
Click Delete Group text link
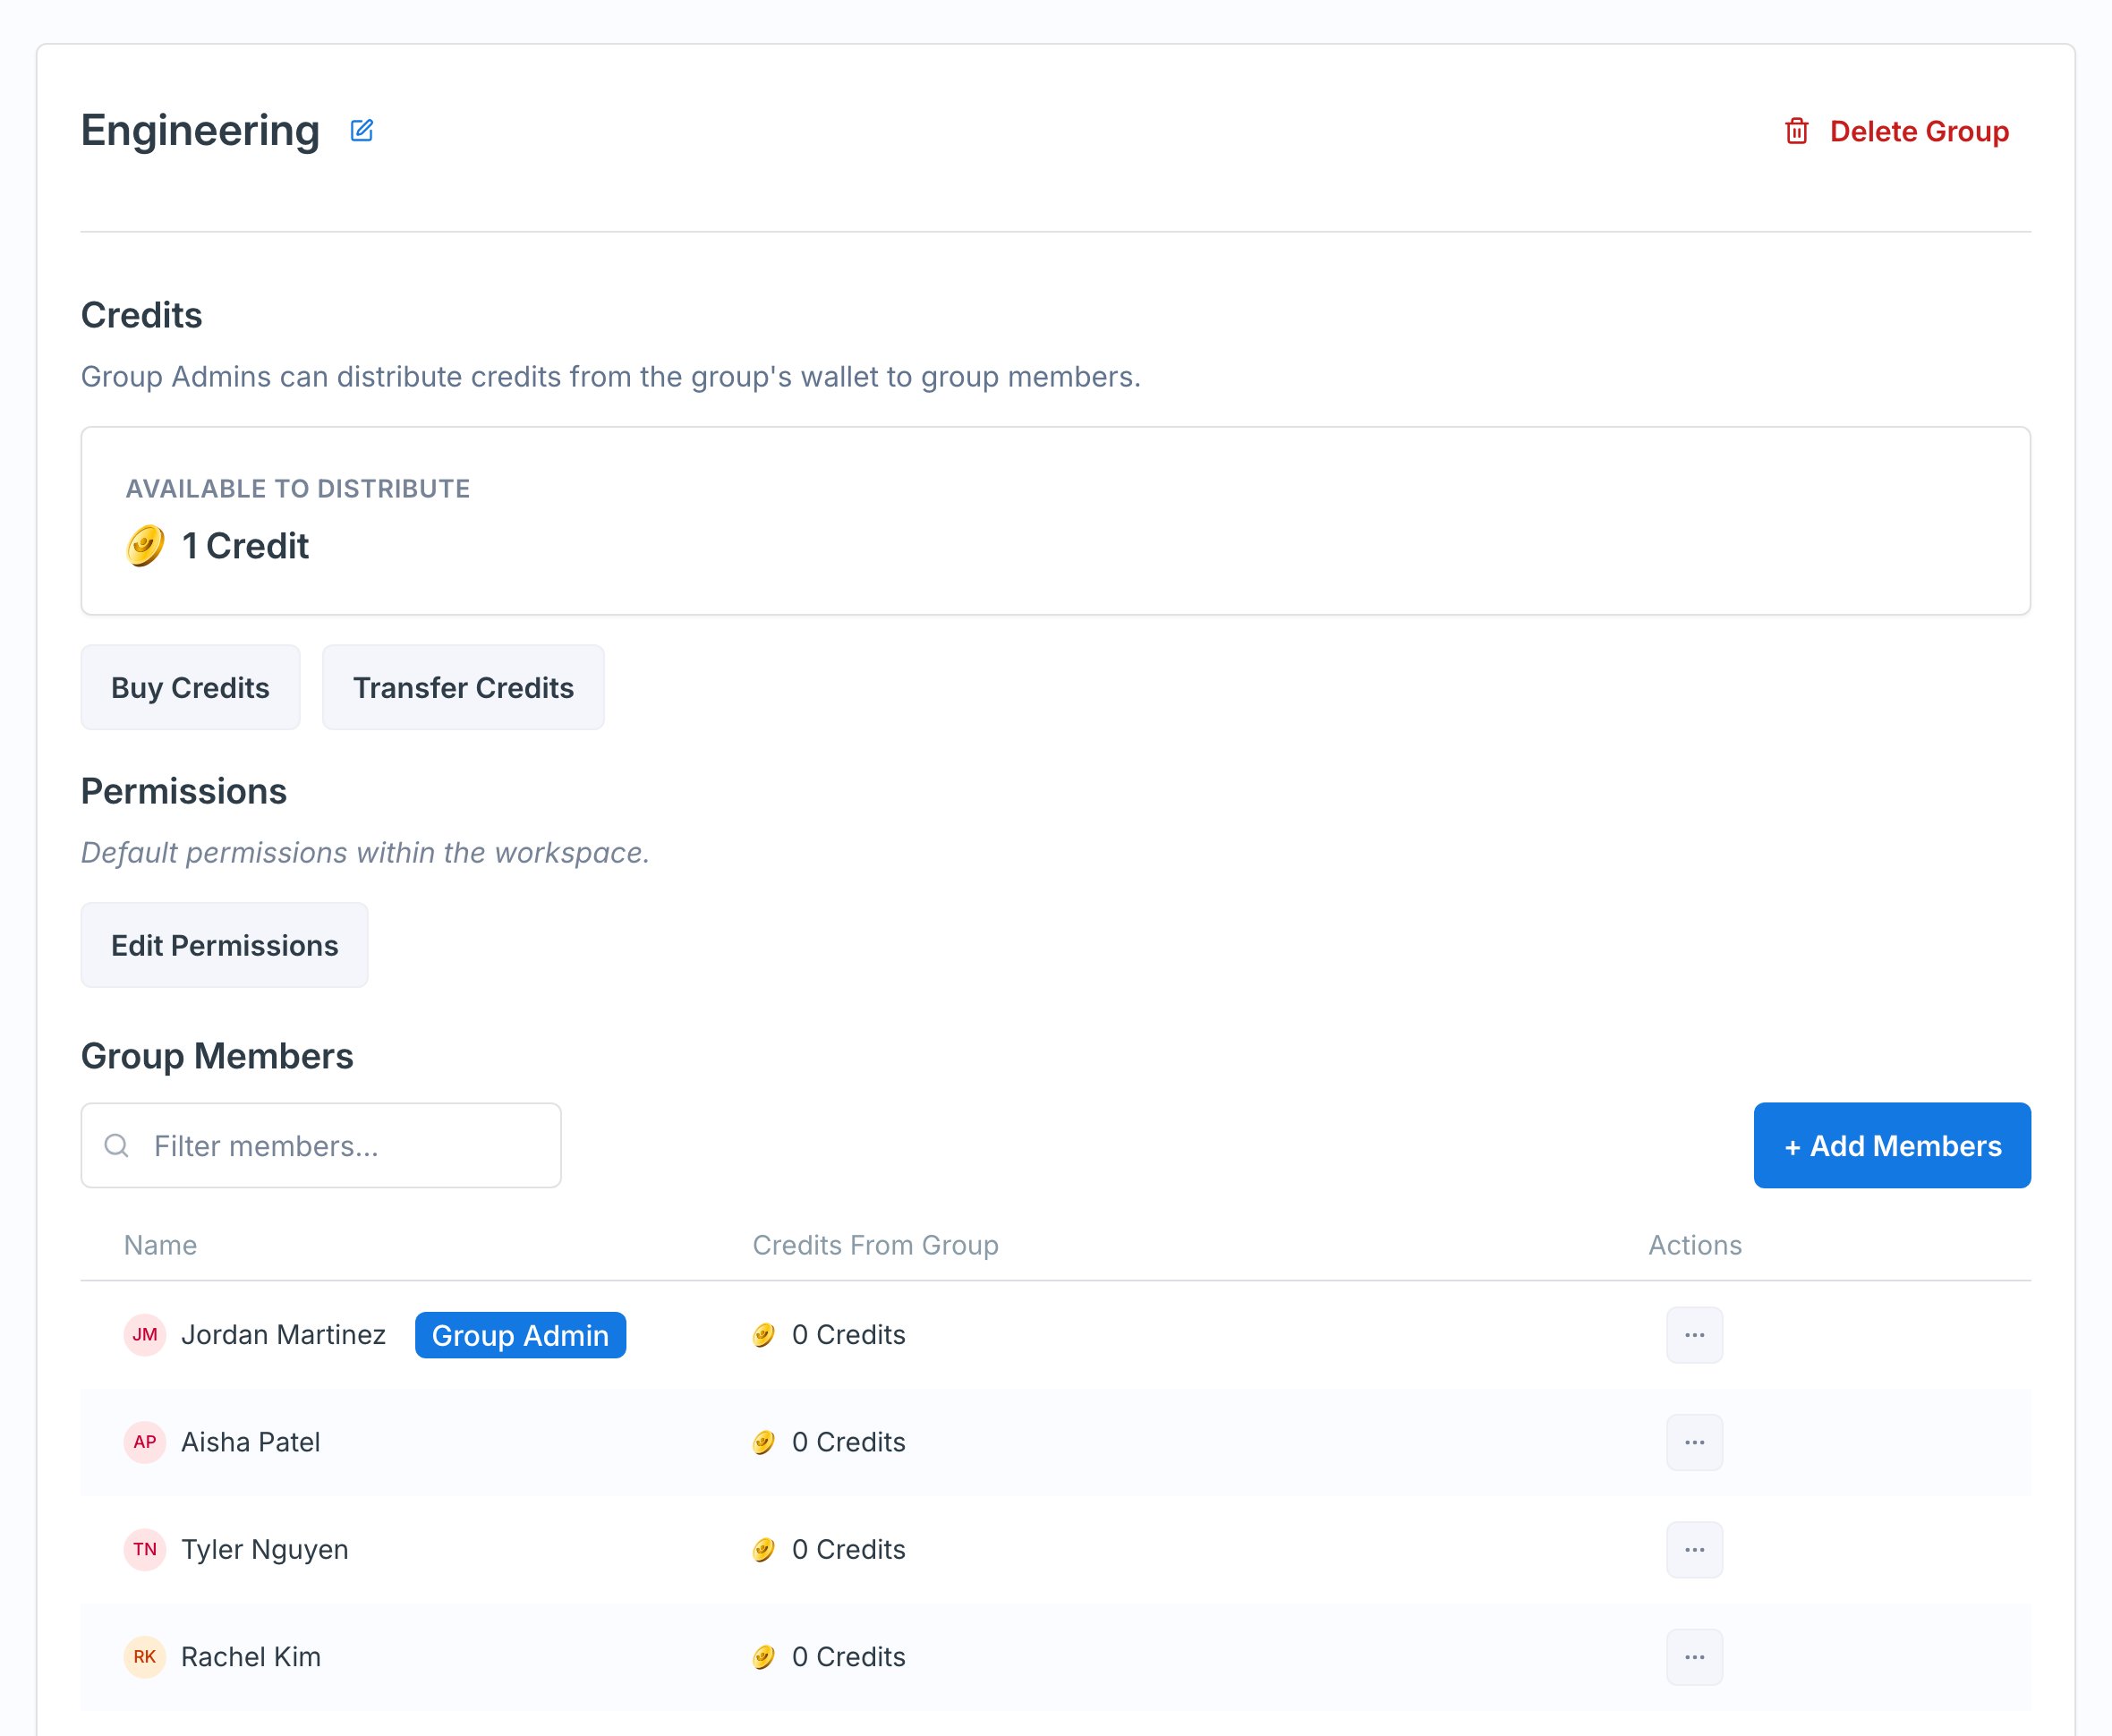1919,131
